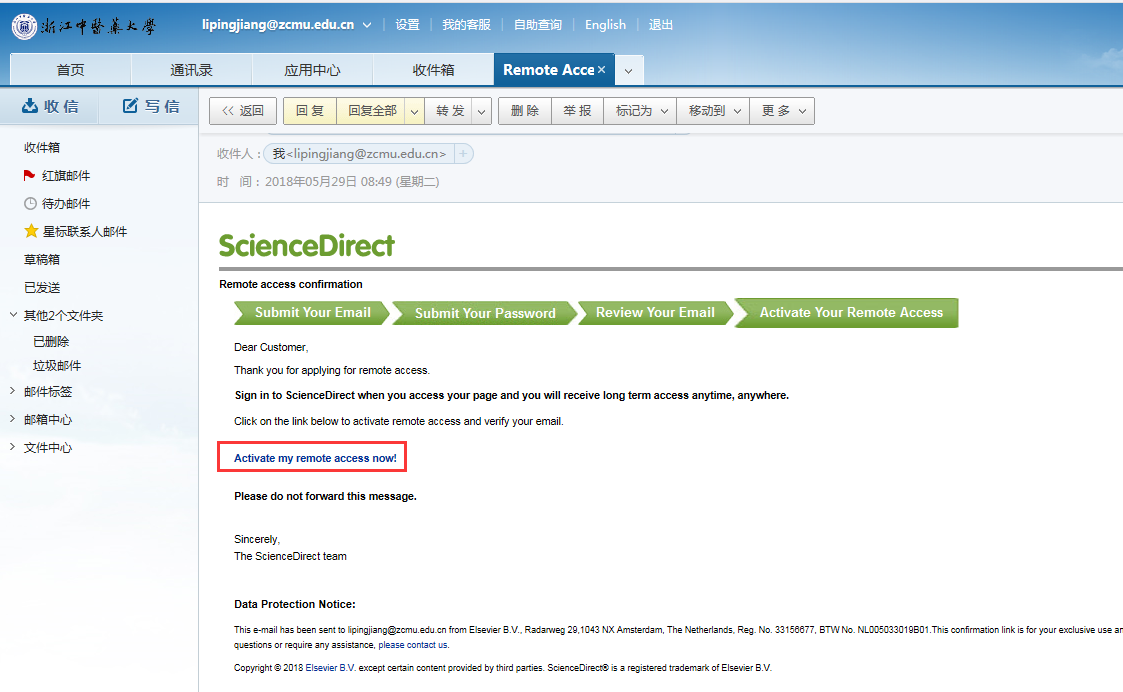Click the plus icon beside recipient address
Viewport: 1123px width, 692px height.
463,154
